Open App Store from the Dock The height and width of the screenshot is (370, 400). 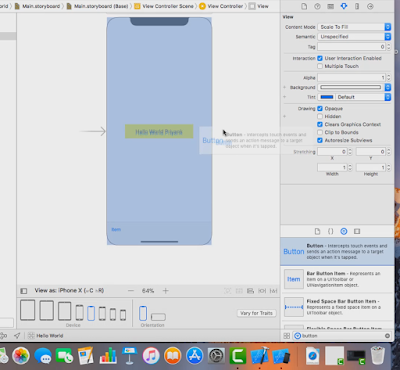pyautogui.click(x=194, y=355)
